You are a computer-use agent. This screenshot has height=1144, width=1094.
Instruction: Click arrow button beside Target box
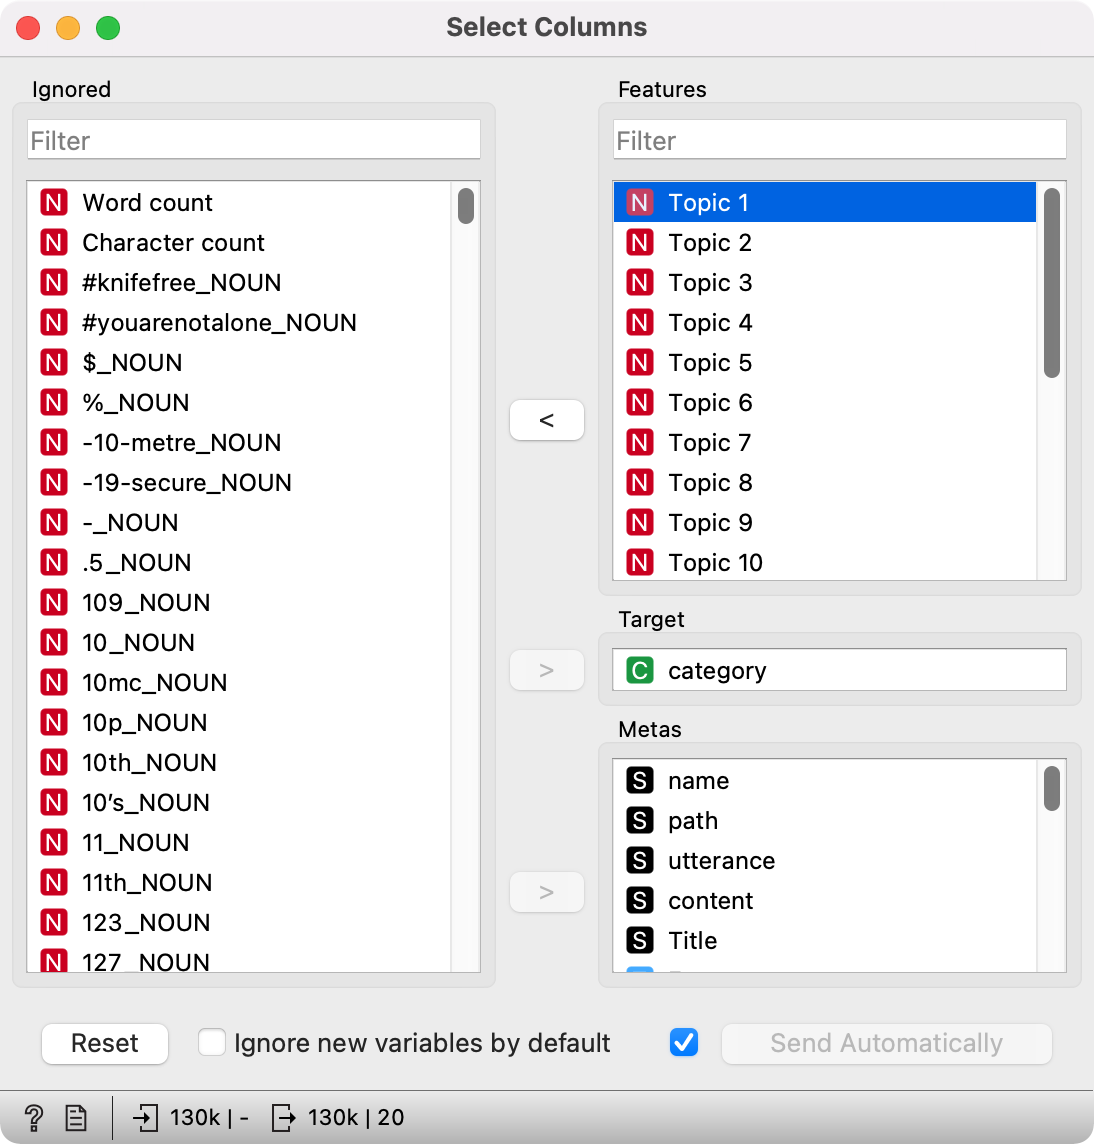point(547,670)
